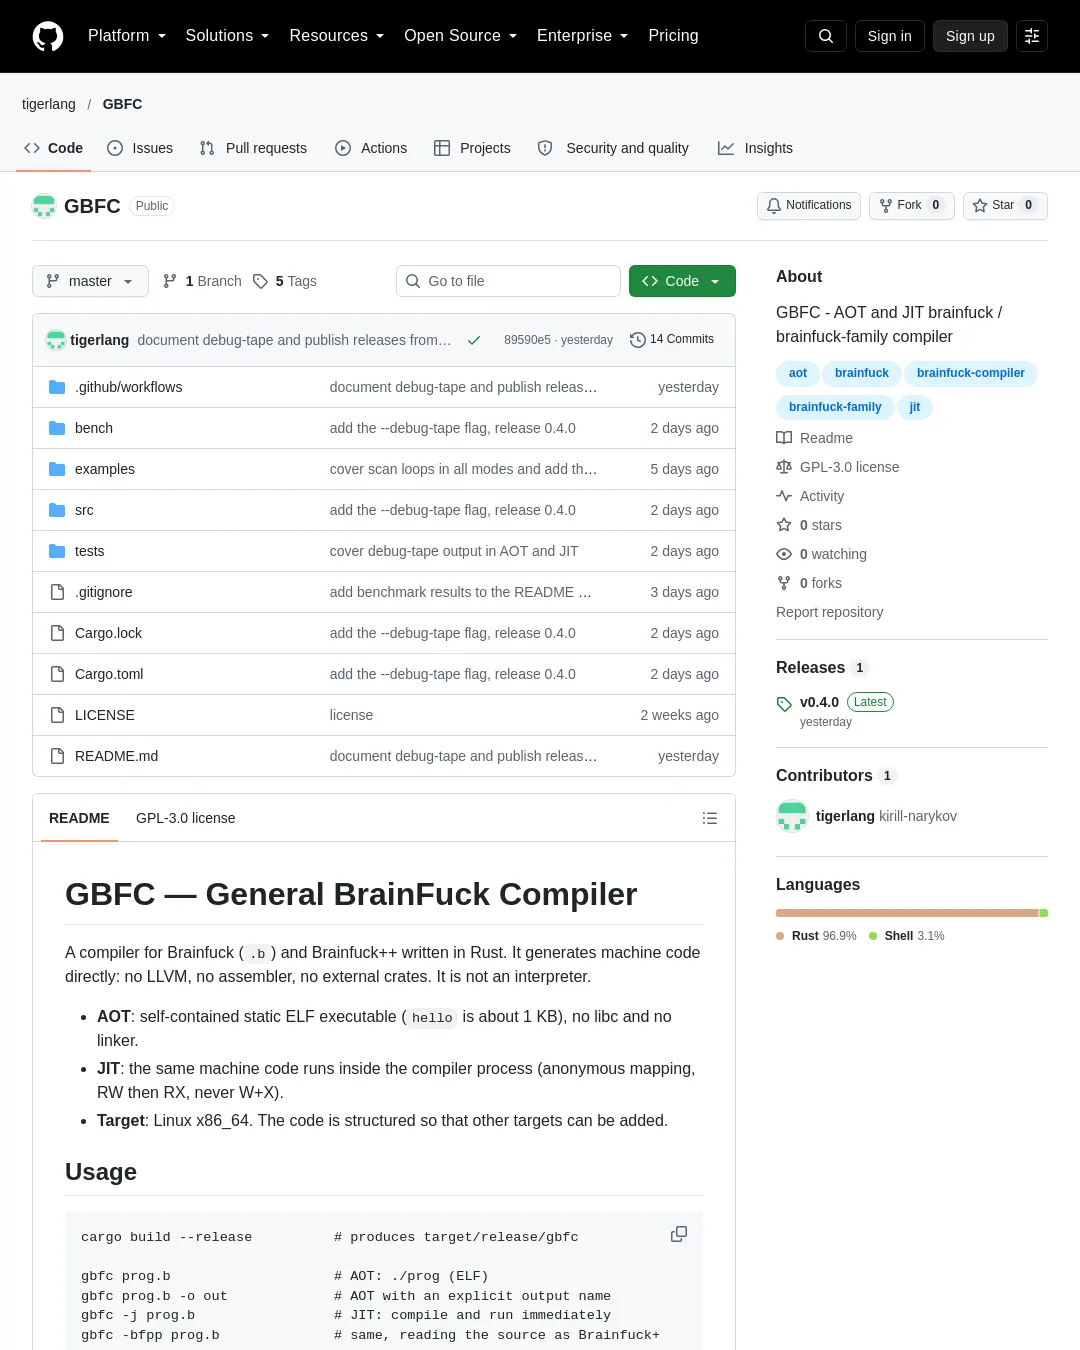Switch to the Pull requests tab

pos(253,148)
